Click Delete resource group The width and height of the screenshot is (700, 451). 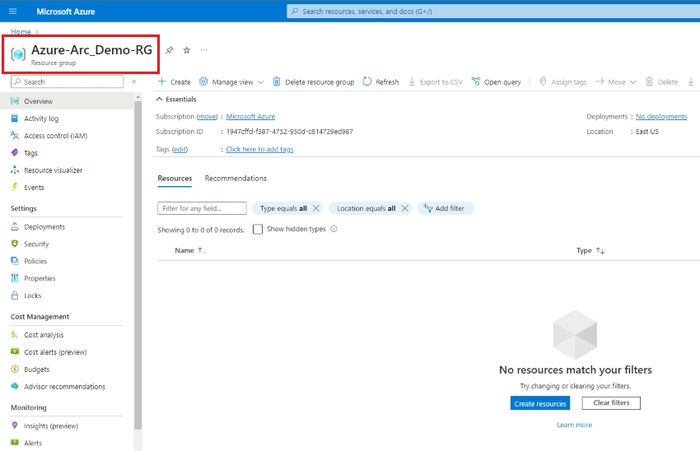pyautogui.click(x=313, y=82)
